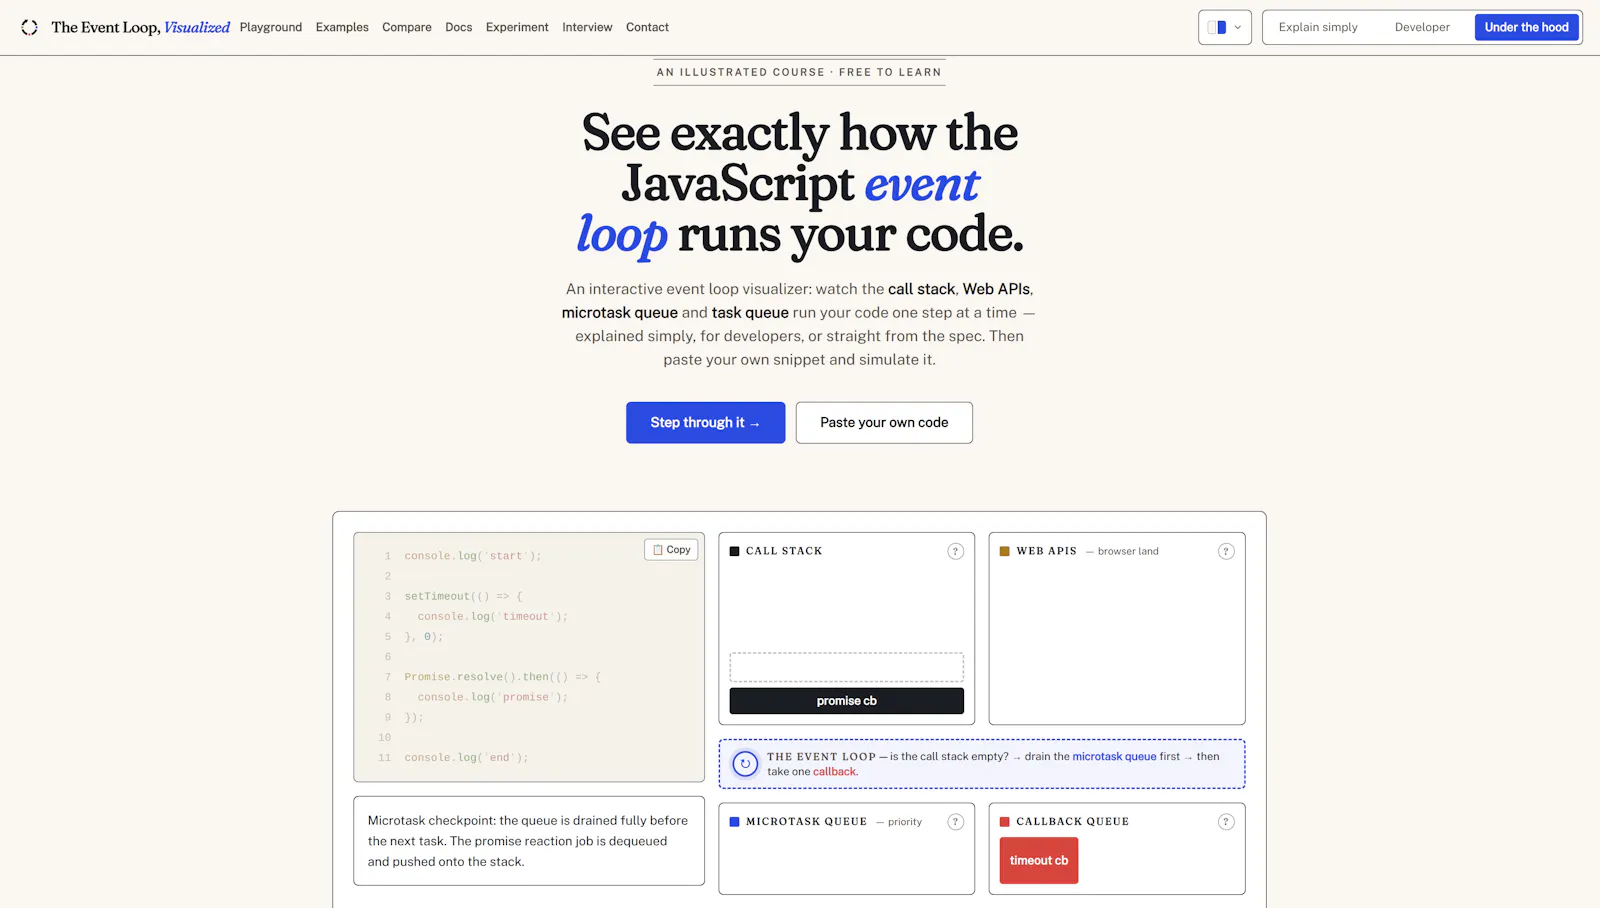Click the 'browser land' label

(x=1128, y=551)
